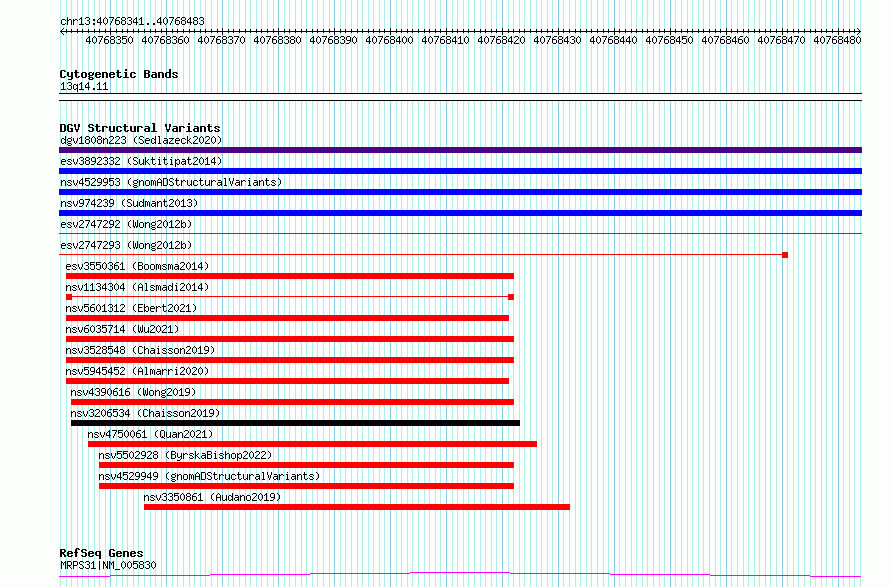Screen dimensions: 890x587
Task: Click the red bar under nsv4390616
Action: pos(292,402)
